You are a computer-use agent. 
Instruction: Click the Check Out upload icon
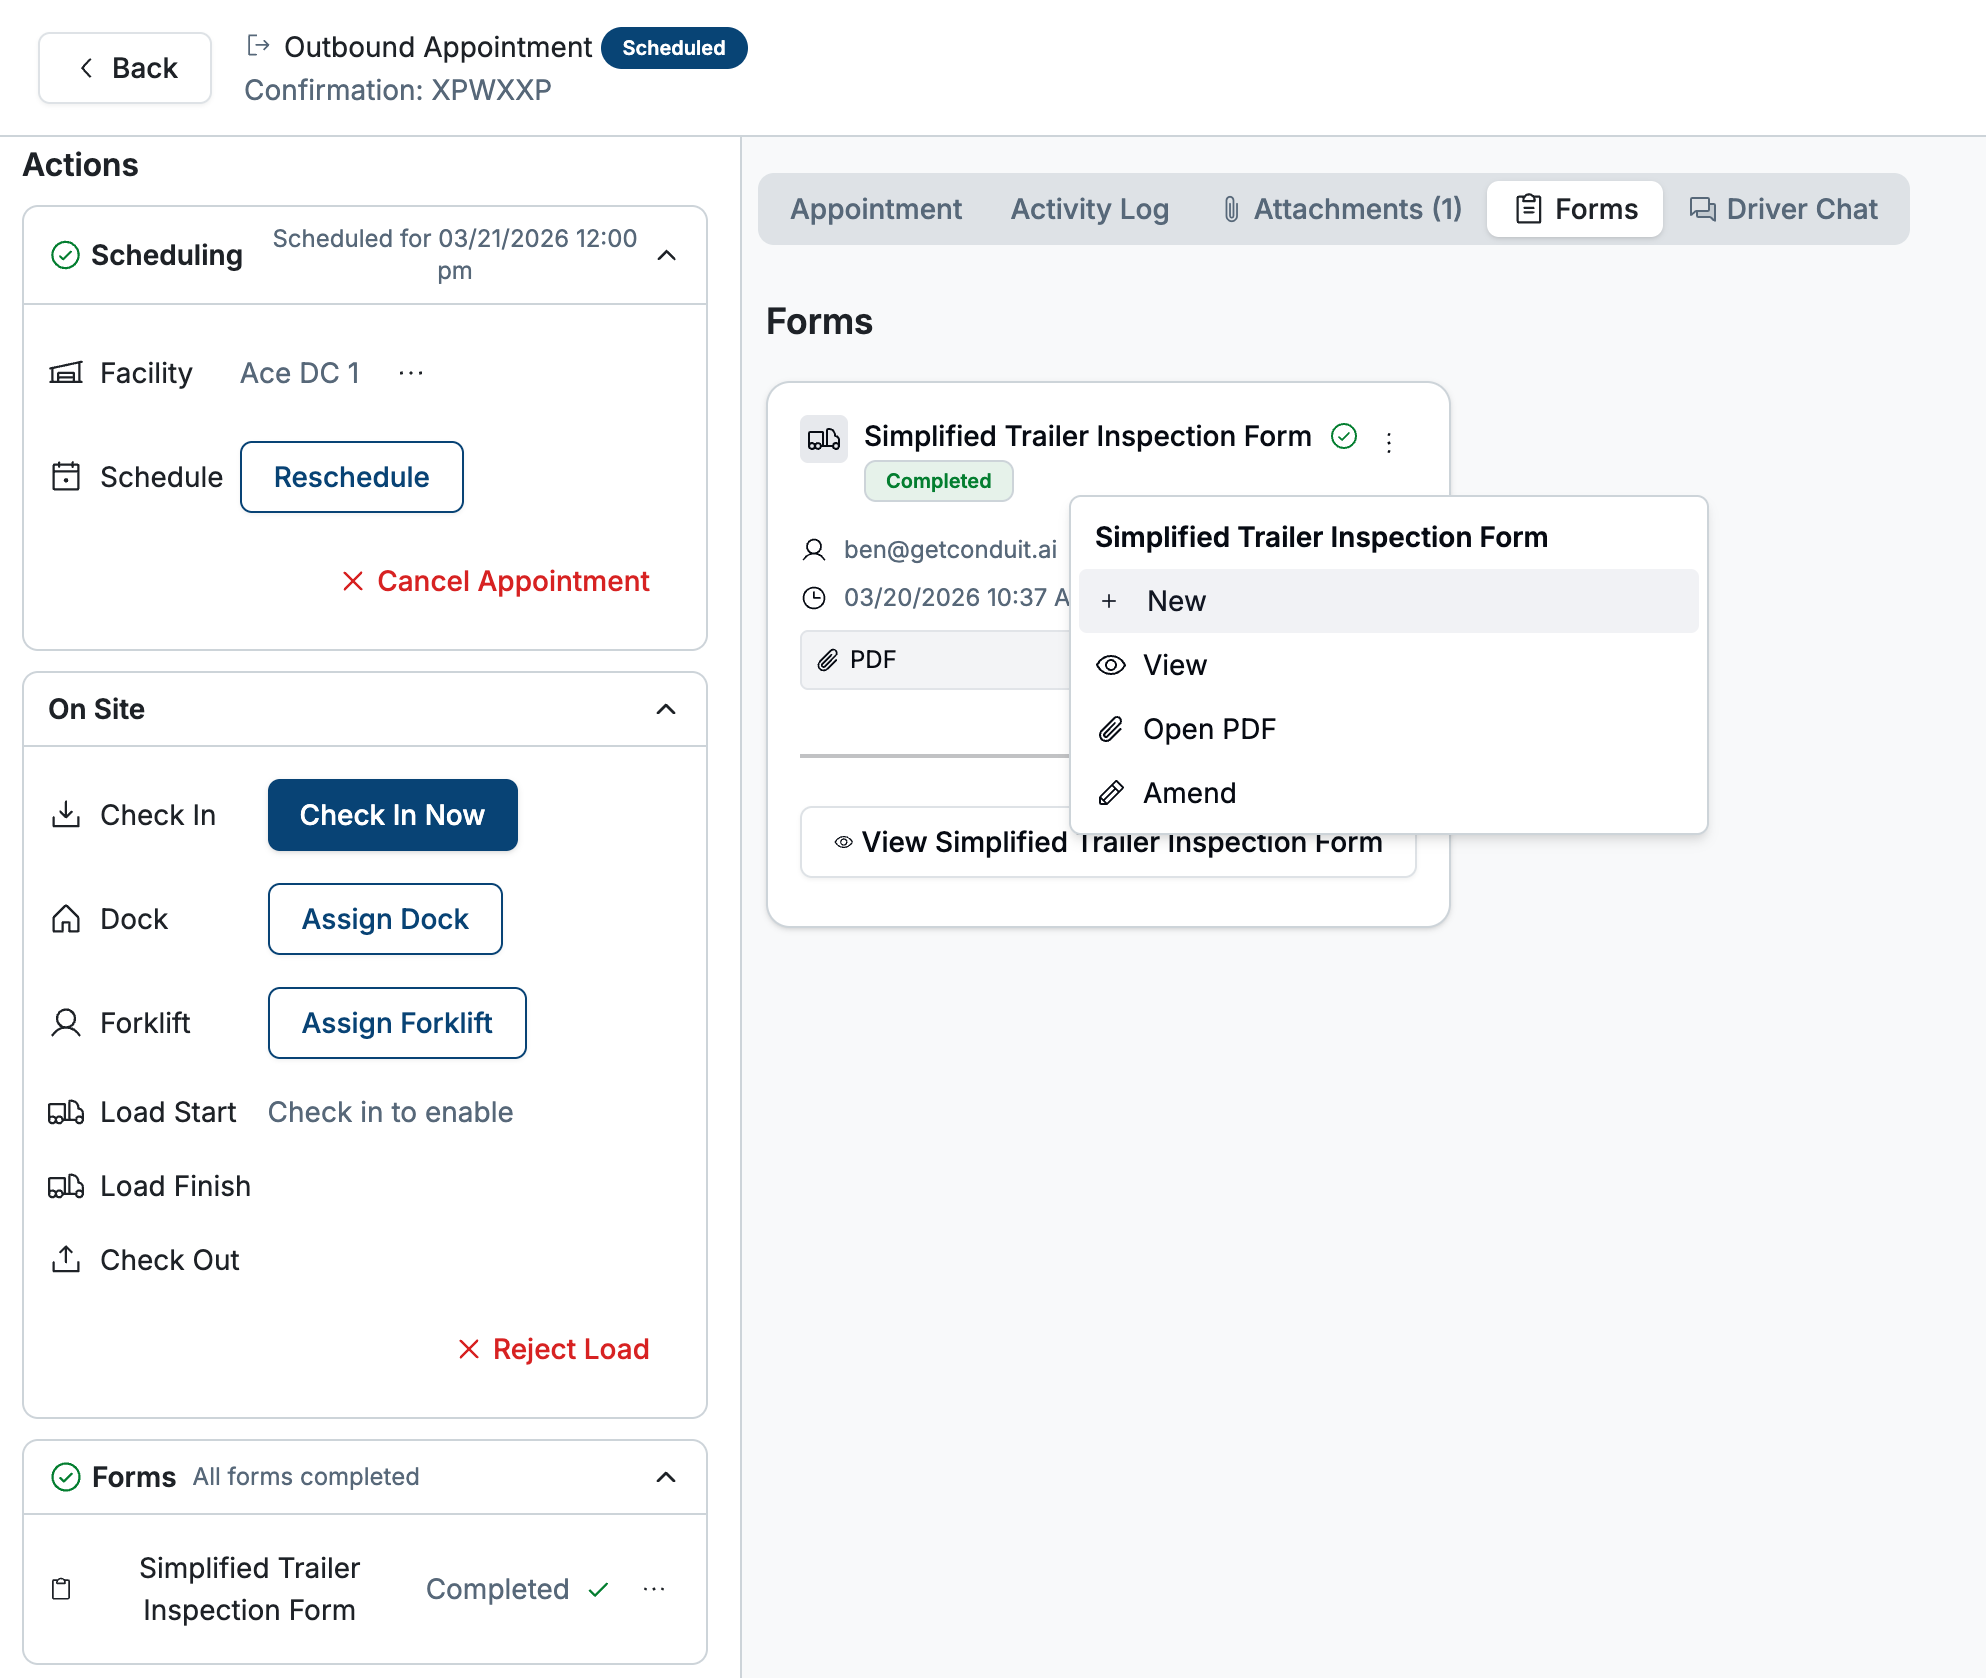[66, 1260]
